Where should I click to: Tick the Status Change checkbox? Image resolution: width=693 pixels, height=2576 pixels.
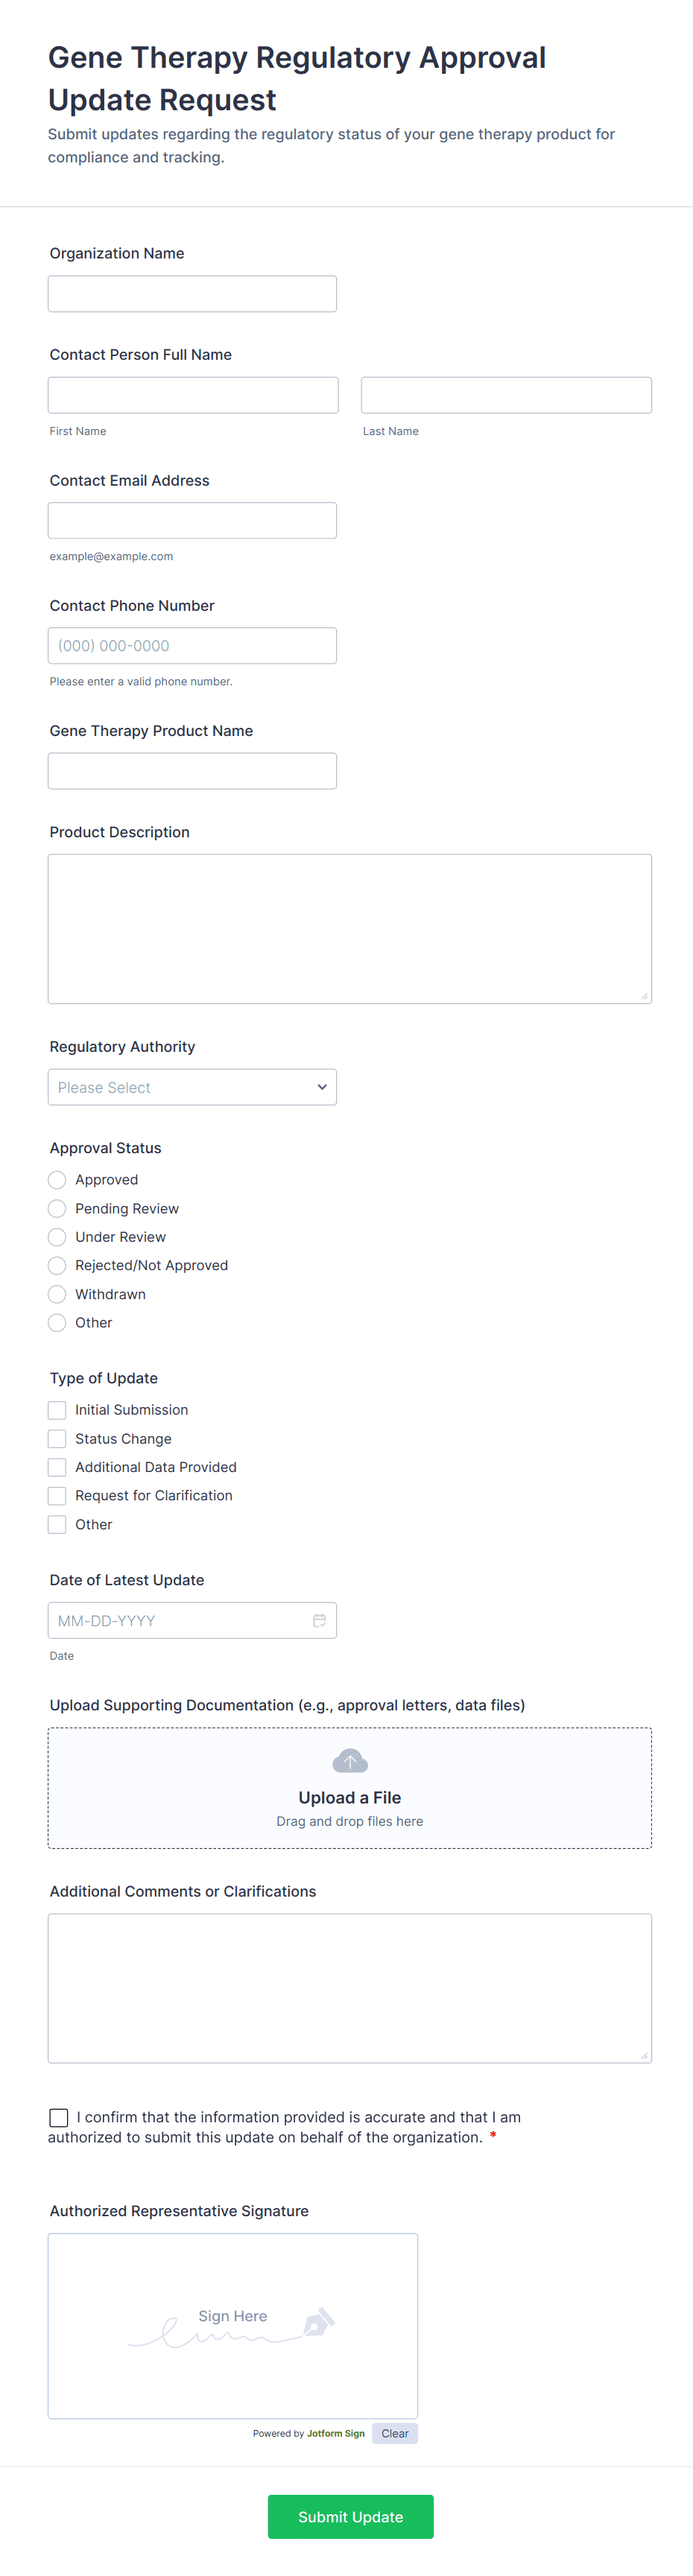57,1439
